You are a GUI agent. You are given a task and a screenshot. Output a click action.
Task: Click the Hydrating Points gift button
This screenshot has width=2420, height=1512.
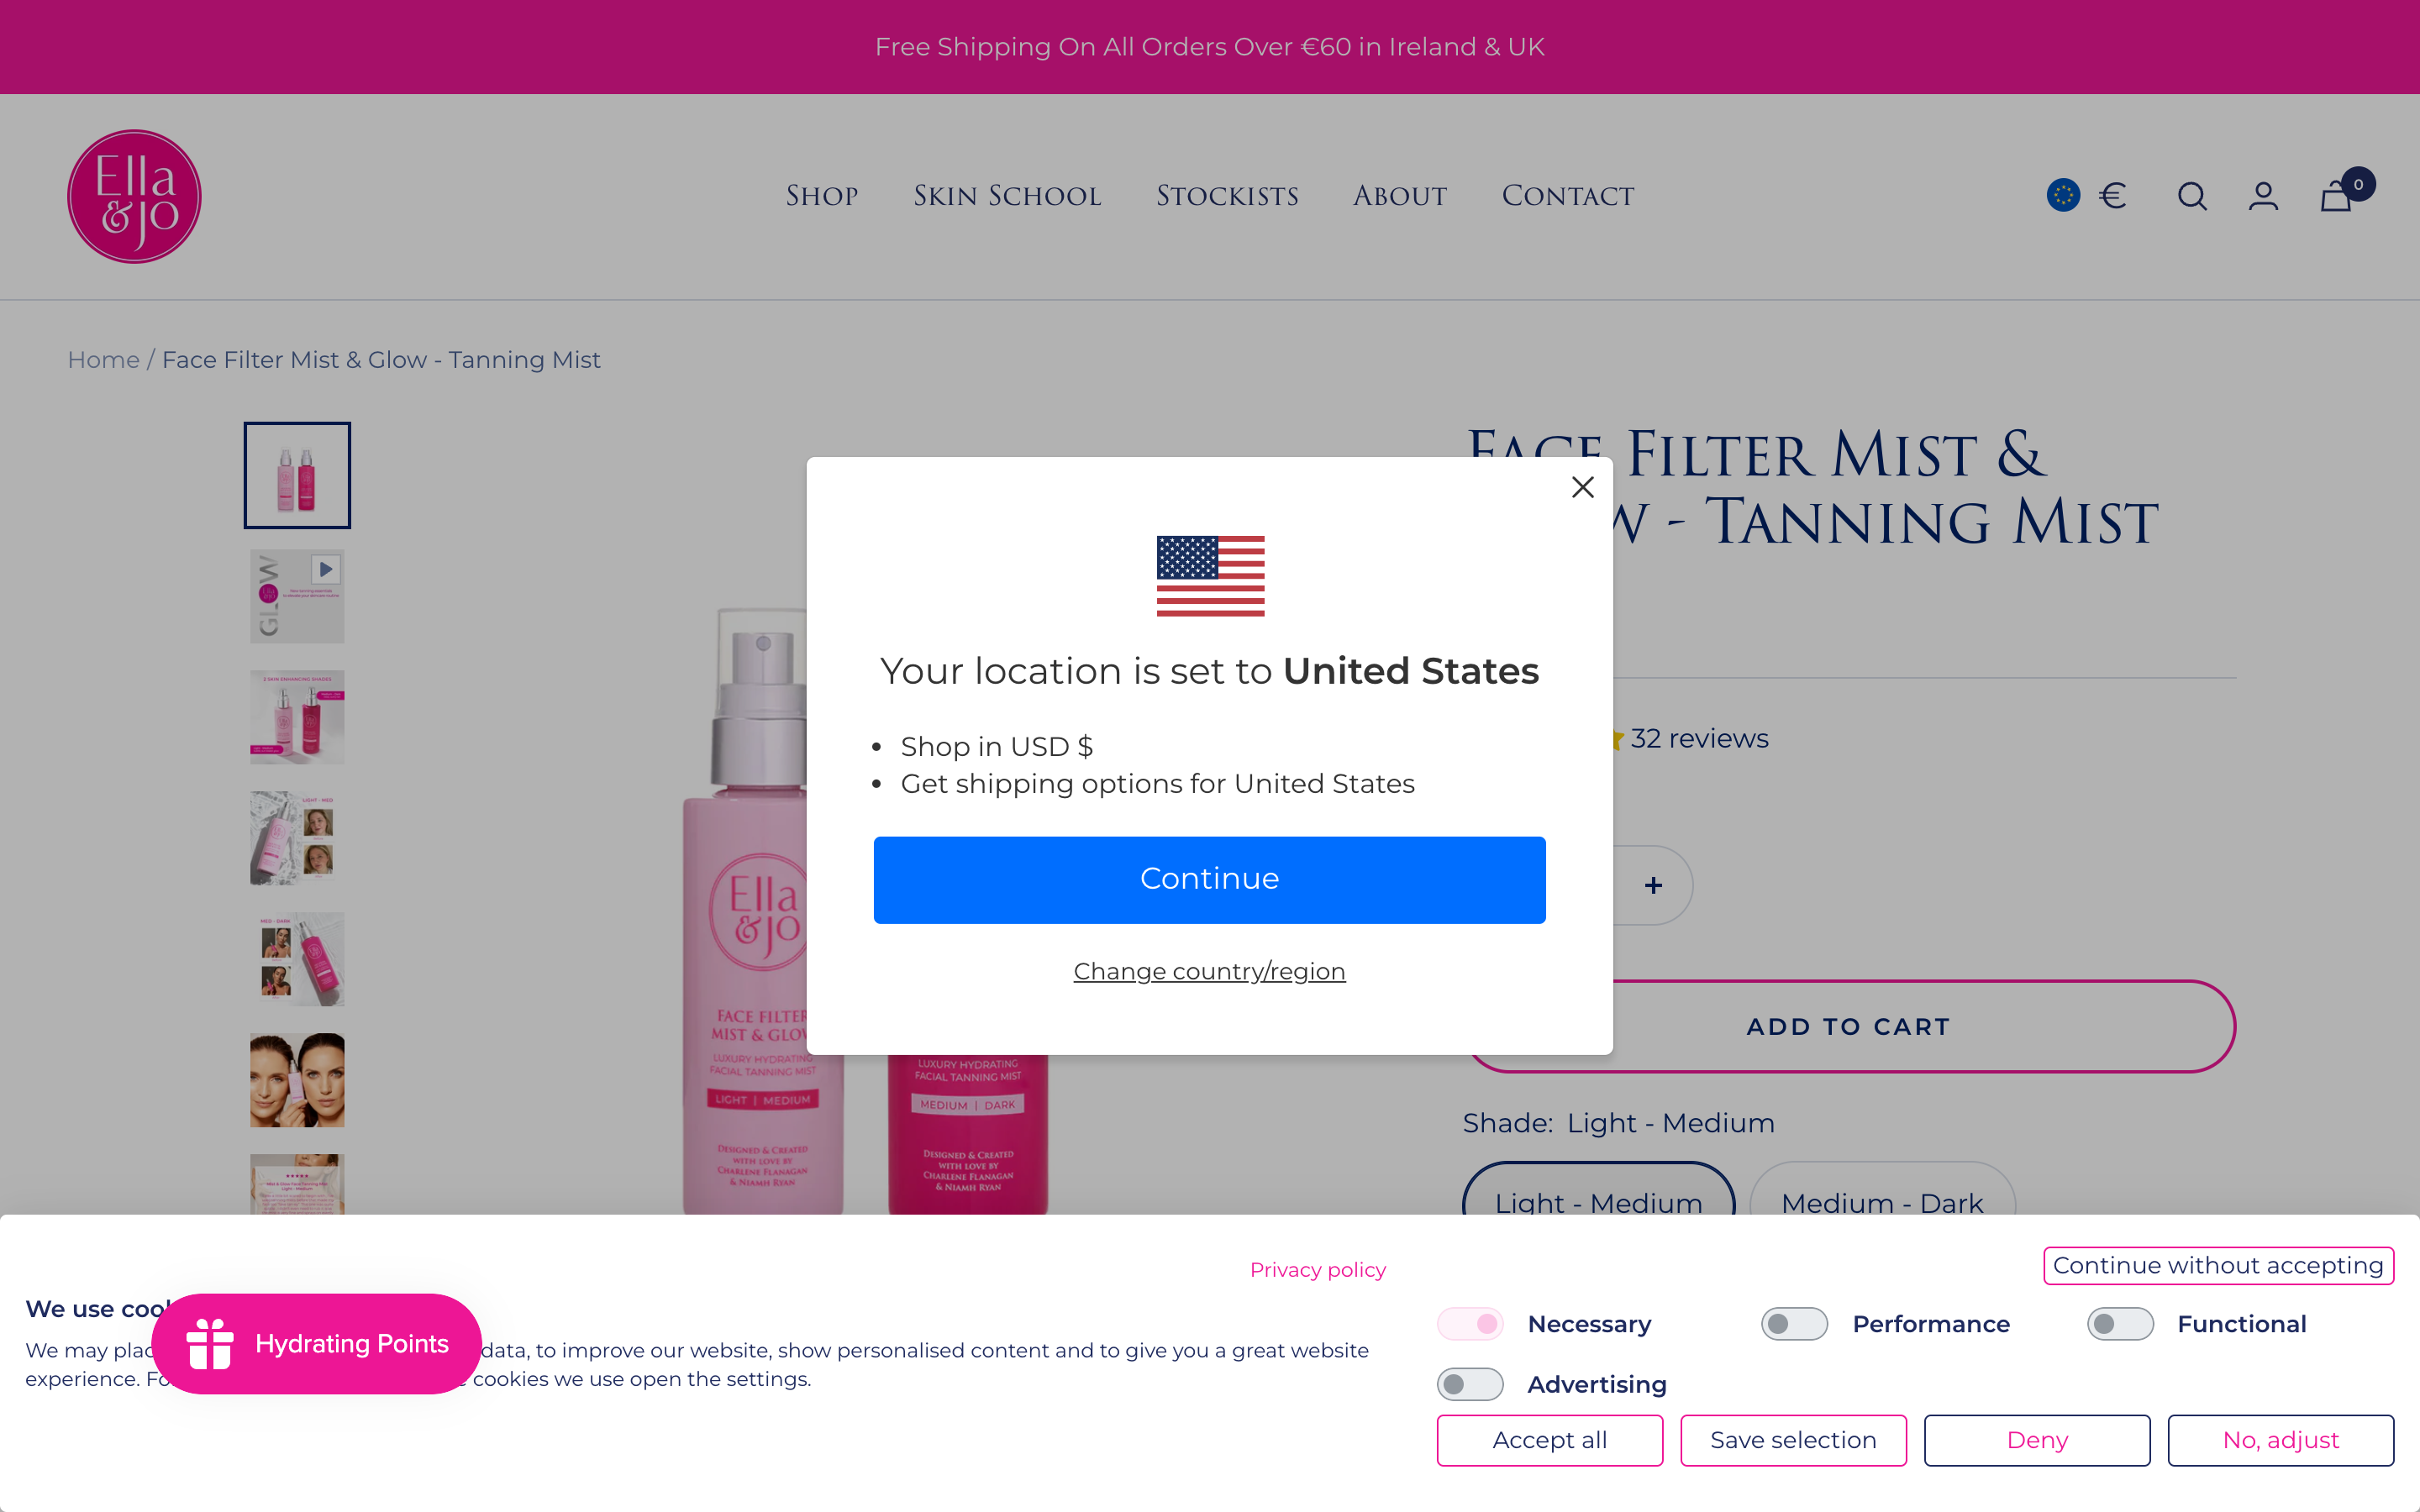pyautogui.click(x=316, y=1343)
